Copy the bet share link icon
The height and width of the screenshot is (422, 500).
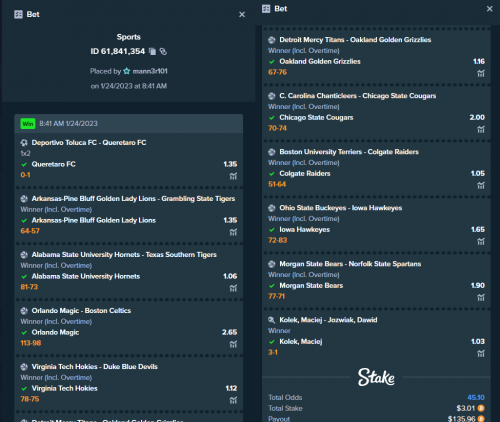tap(163, 51)
